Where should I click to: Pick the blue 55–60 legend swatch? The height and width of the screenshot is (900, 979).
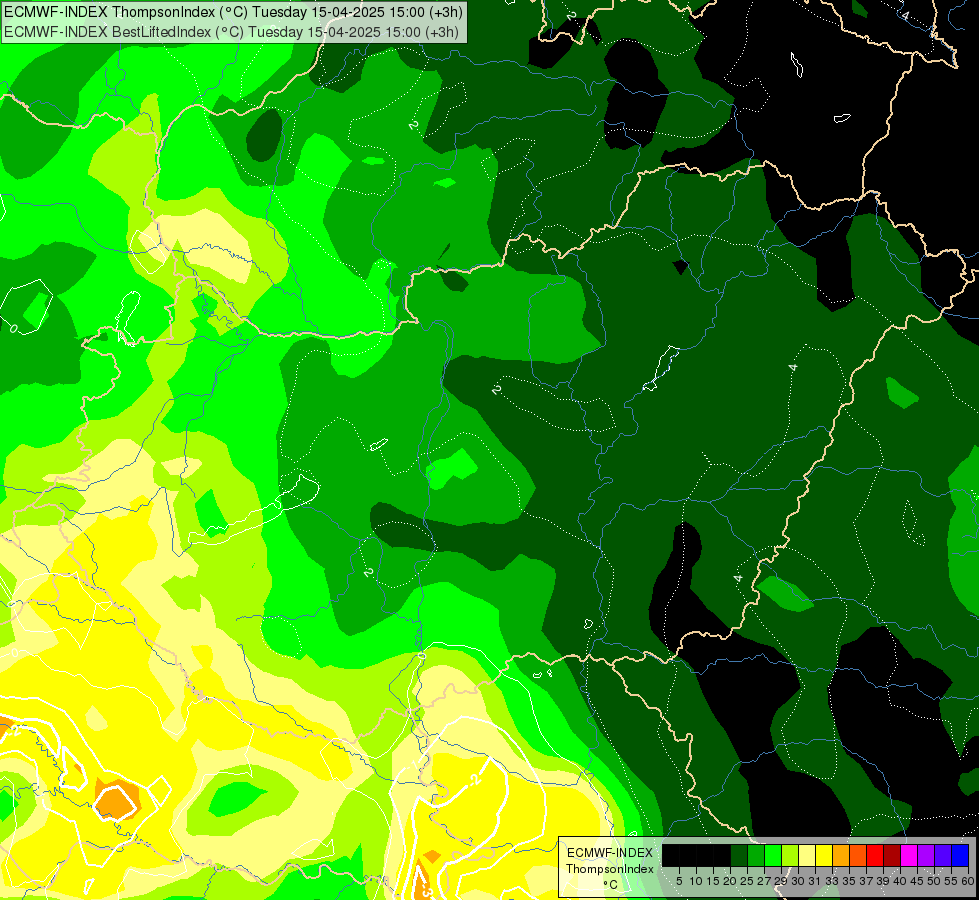pyautogui.click(x=960, y=855)
